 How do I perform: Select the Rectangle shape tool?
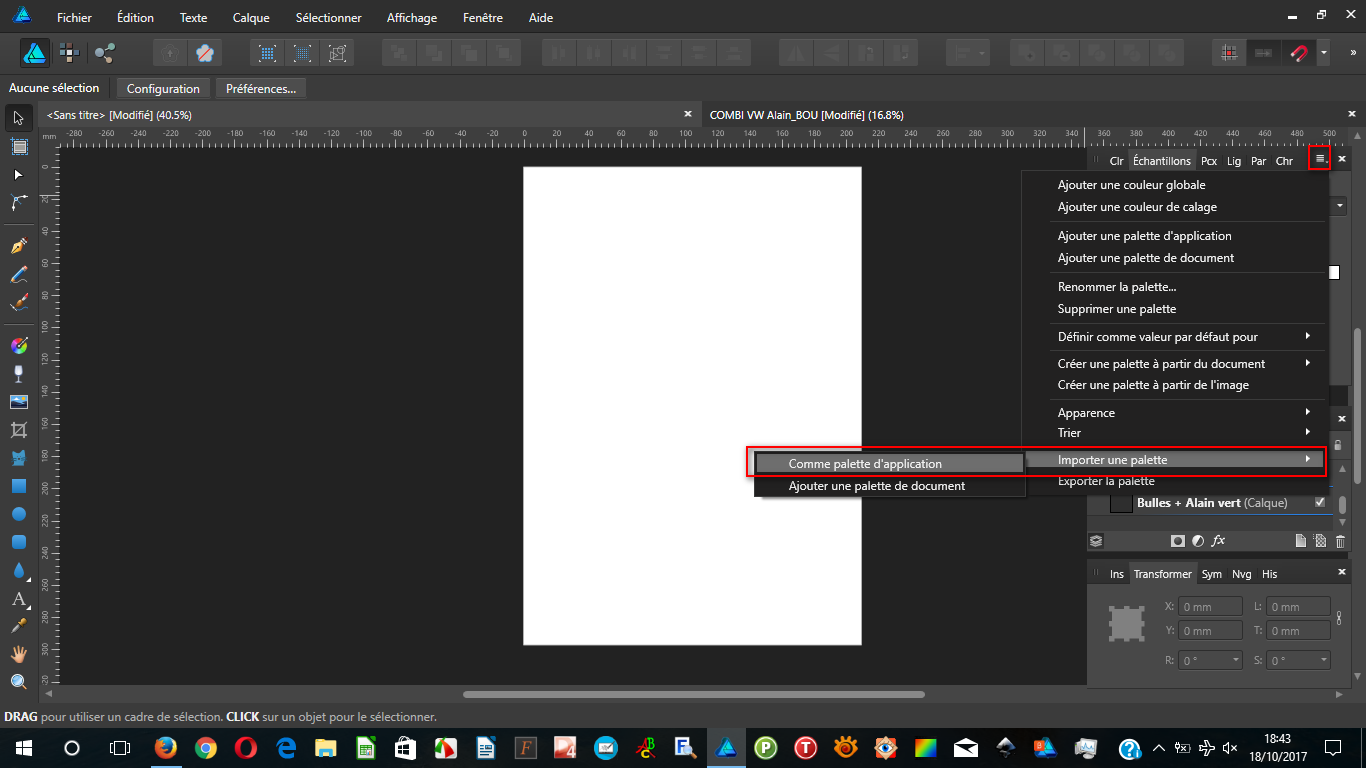click(x=18, y=486)
